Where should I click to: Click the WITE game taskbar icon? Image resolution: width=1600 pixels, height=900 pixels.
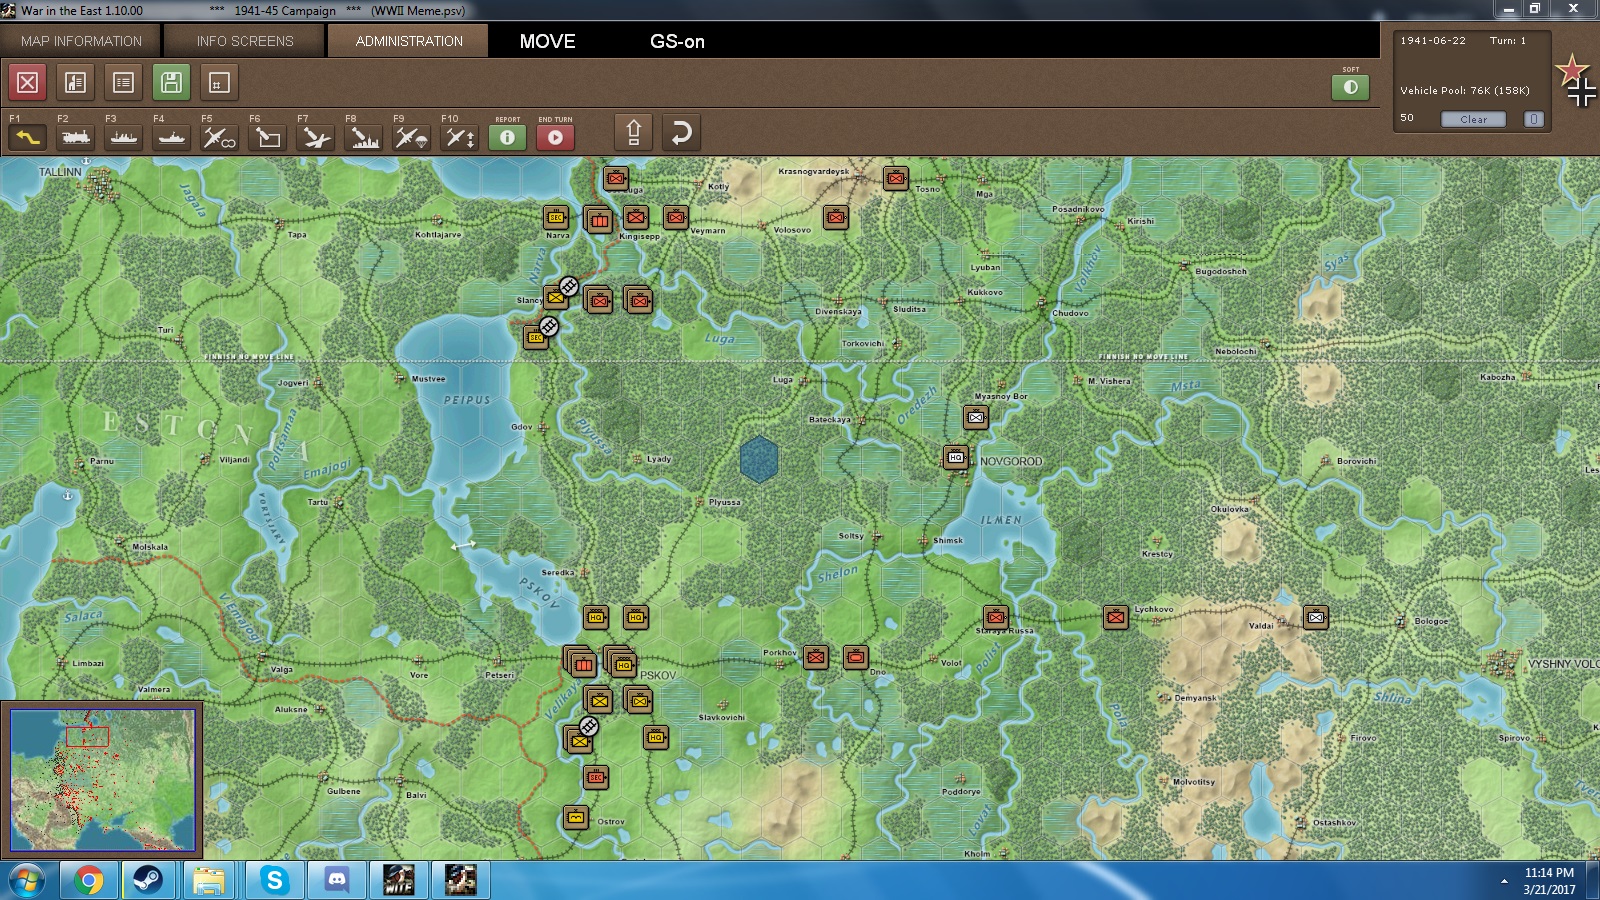pos(399,881)
